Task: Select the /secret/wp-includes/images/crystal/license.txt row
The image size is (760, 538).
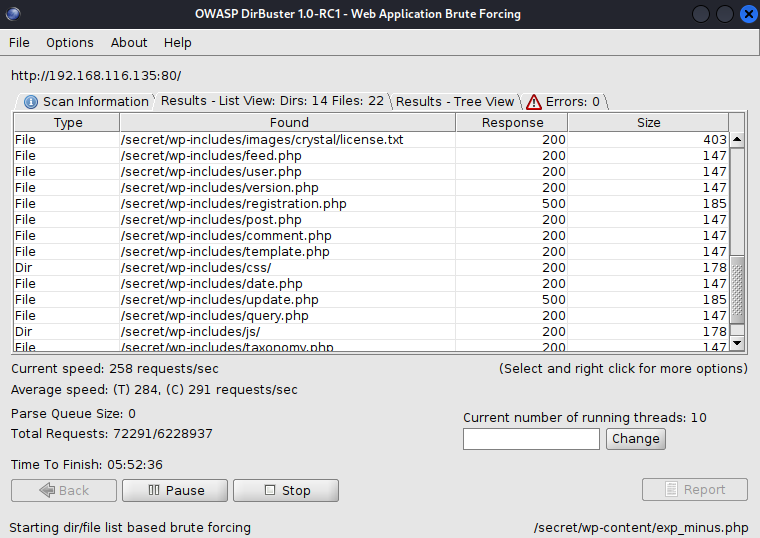Action: [x=371, y=140]
